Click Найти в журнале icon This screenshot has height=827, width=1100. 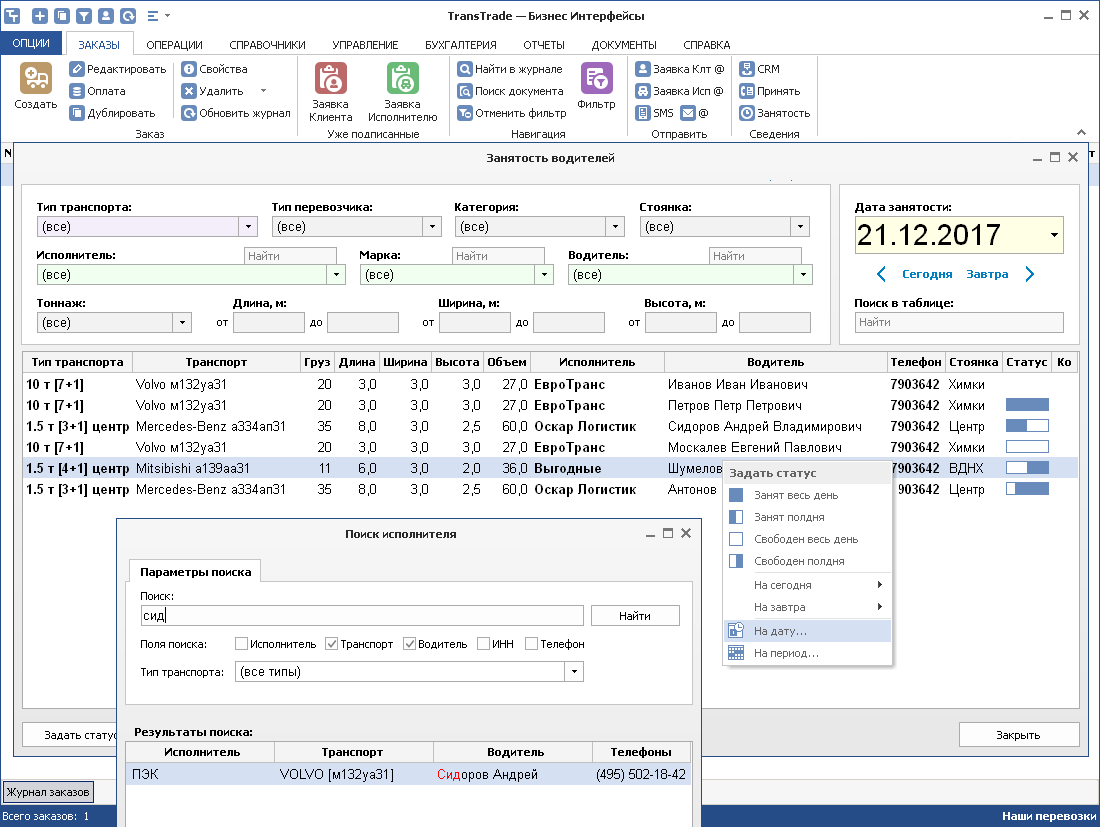pyautogui.click(x=465, y=70)
